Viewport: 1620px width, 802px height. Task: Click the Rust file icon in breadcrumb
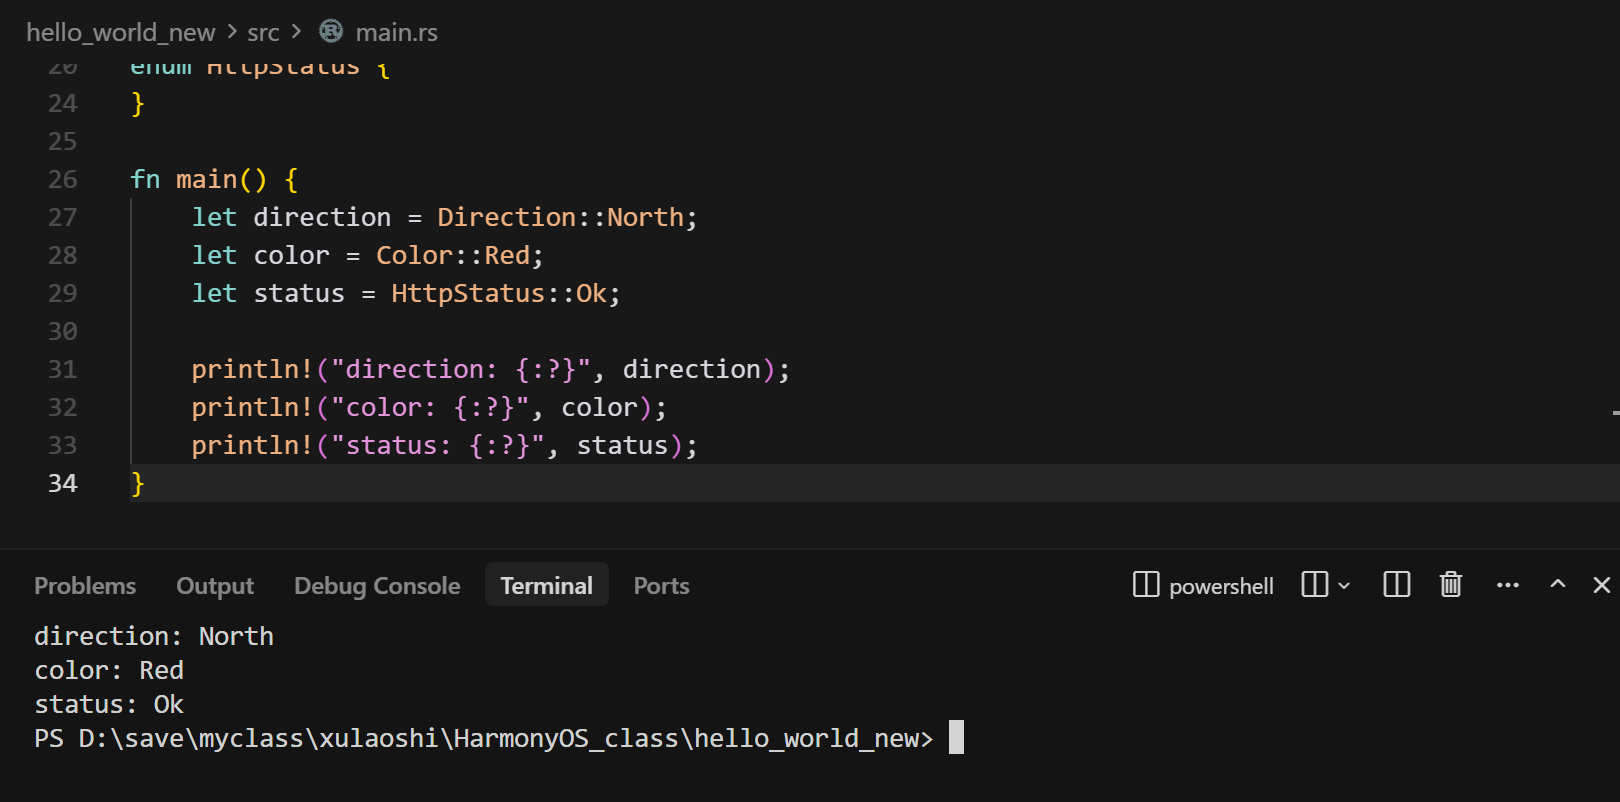click(x=331, y=32)
